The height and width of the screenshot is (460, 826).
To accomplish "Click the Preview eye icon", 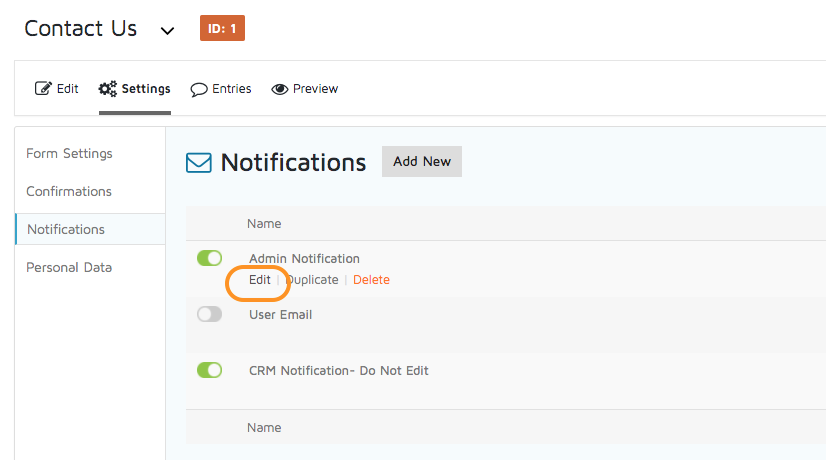I will (x=279, y=89).
